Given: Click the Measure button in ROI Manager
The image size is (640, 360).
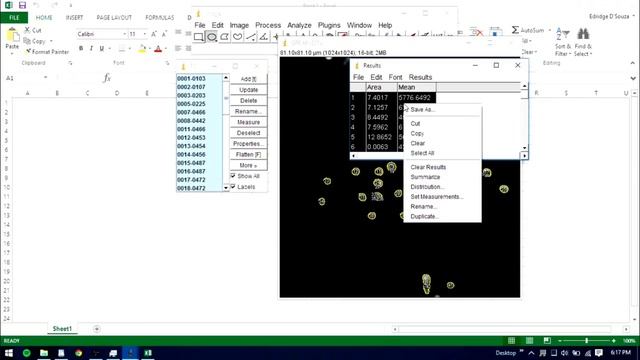Looking at the screenshot, I should click(x=249, y=122).
